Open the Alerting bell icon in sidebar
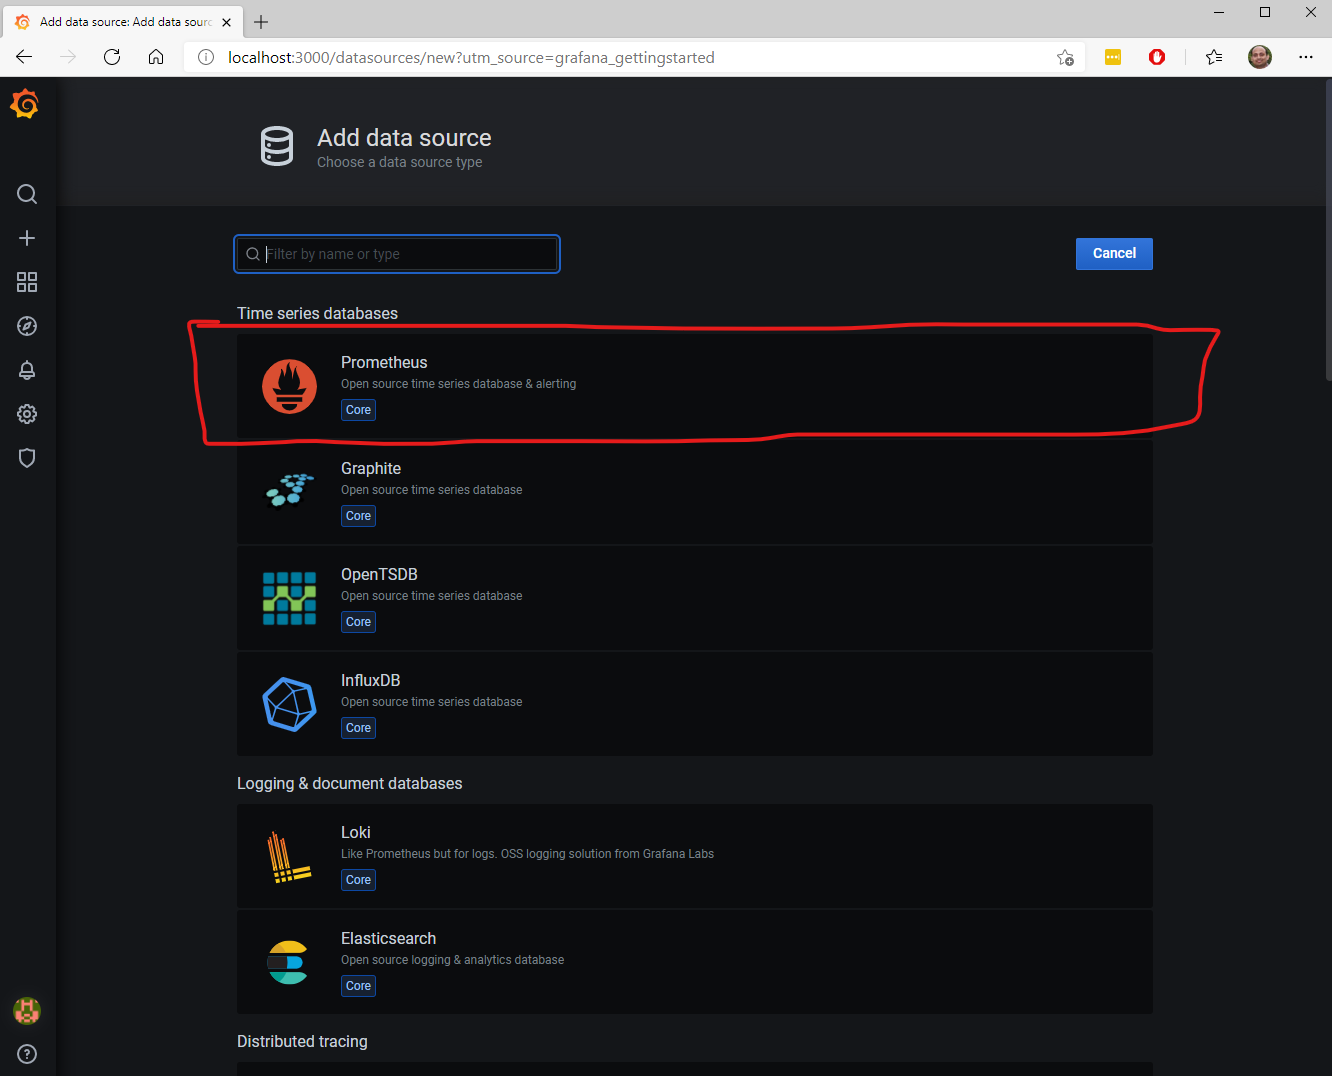 tap(27, 370)
